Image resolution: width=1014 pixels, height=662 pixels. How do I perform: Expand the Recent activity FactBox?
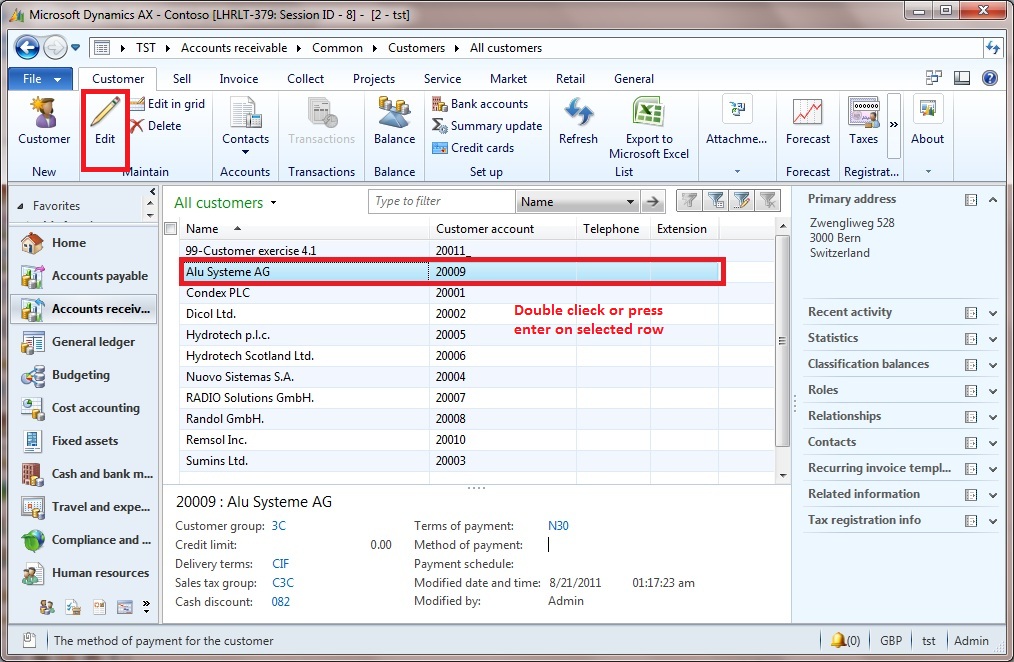tap(993, 313)
